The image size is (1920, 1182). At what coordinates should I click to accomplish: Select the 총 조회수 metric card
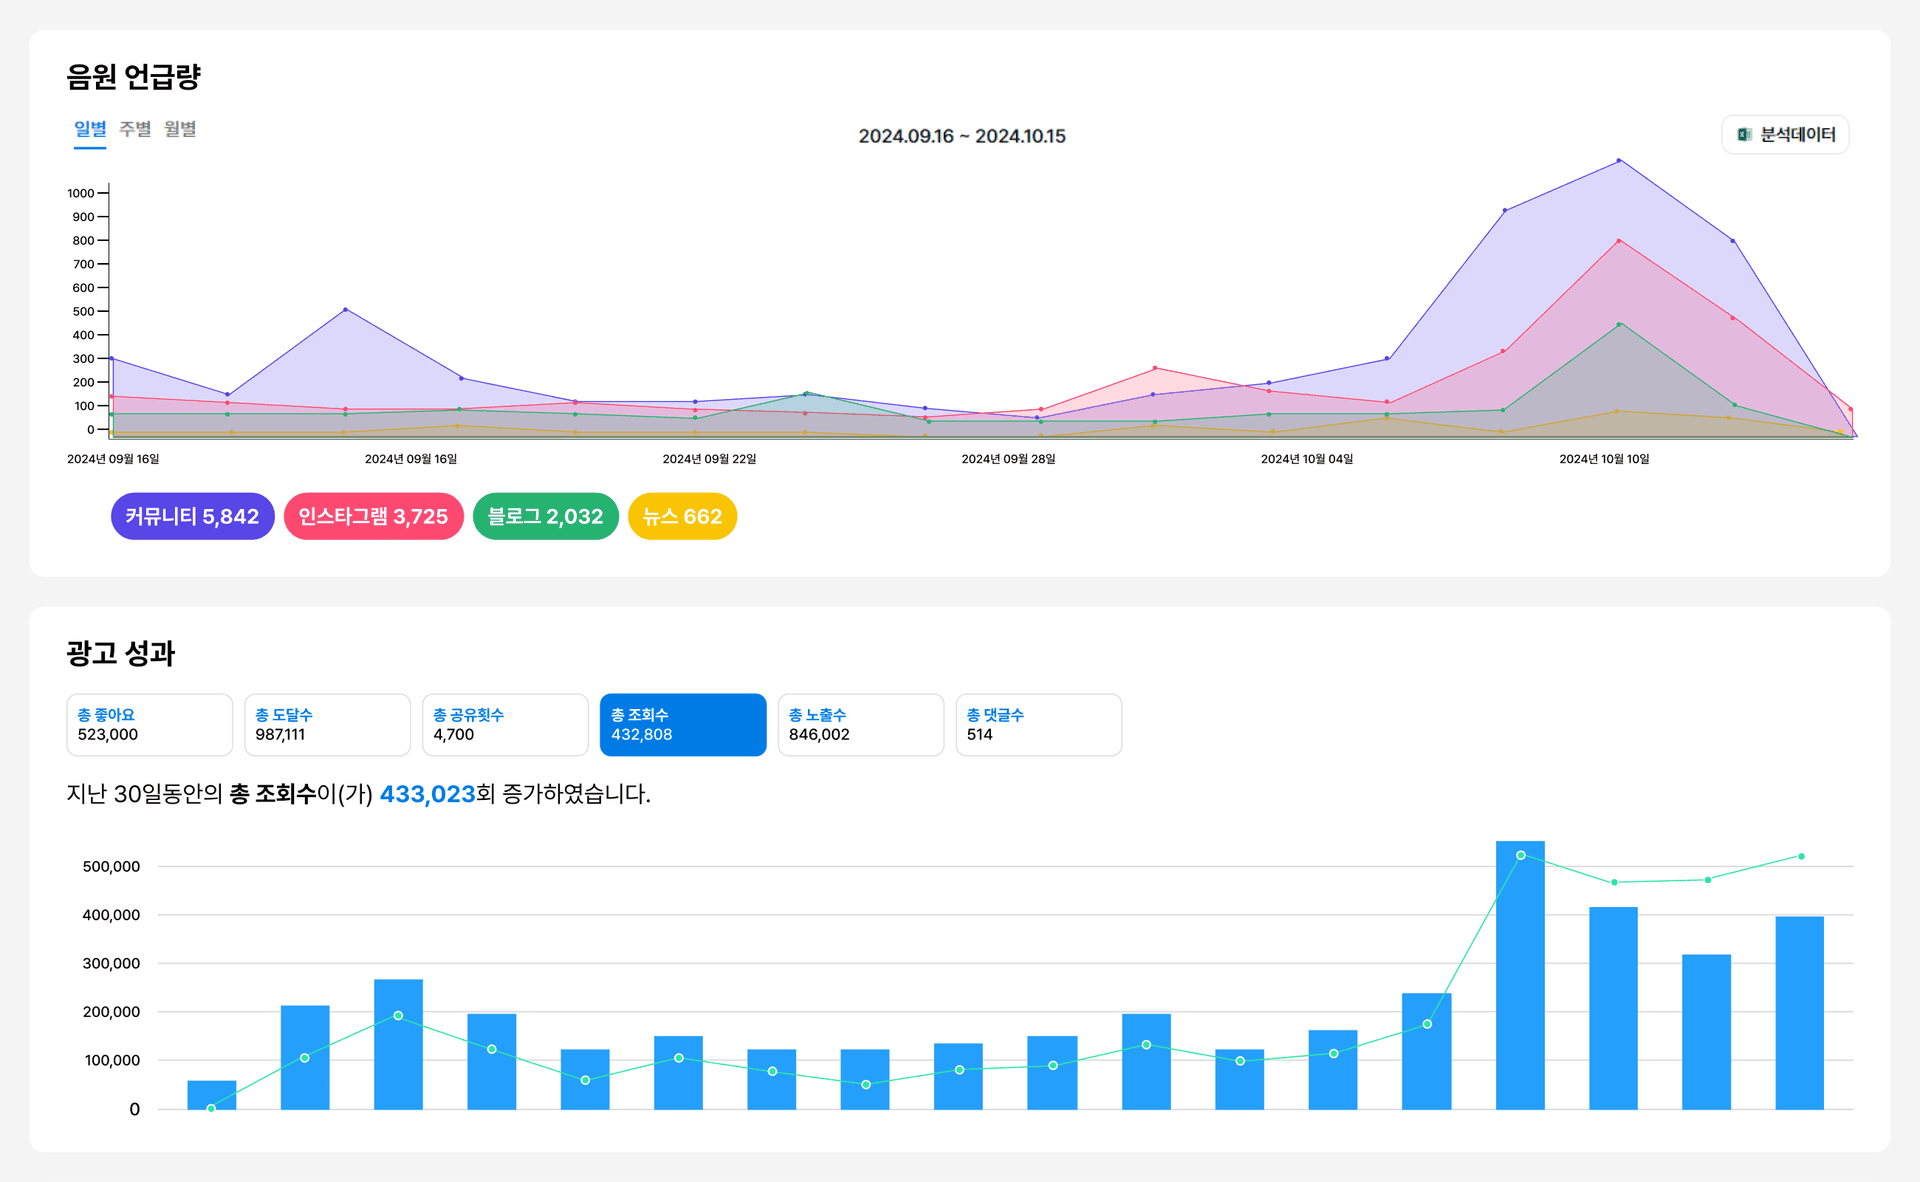[x=683, y=725]
